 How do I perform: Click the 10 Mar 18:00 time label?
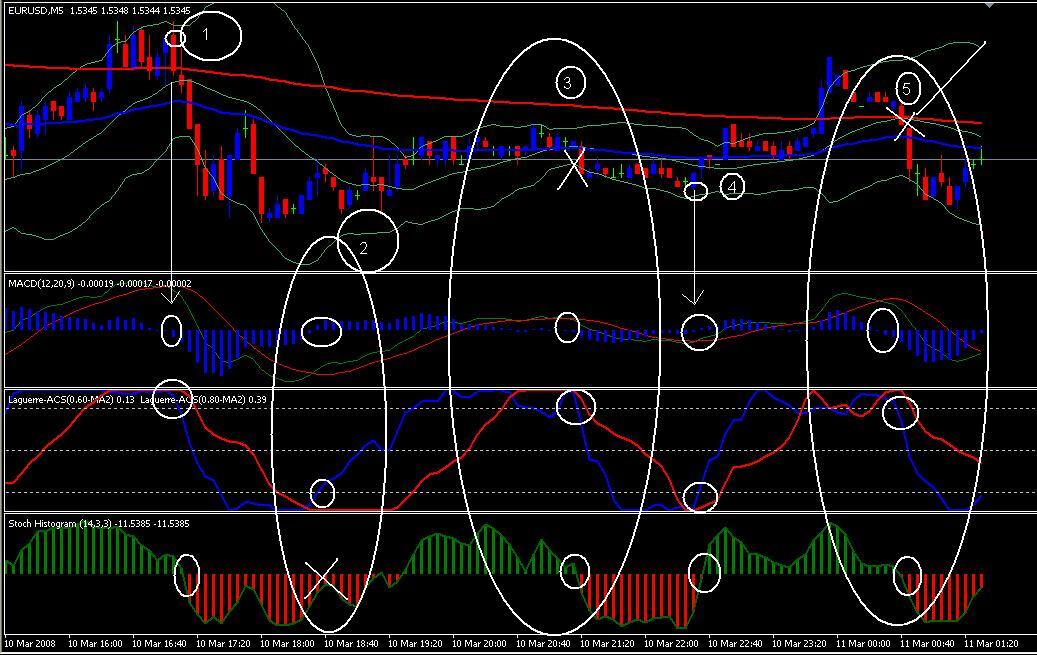click(x=287, y=643)
